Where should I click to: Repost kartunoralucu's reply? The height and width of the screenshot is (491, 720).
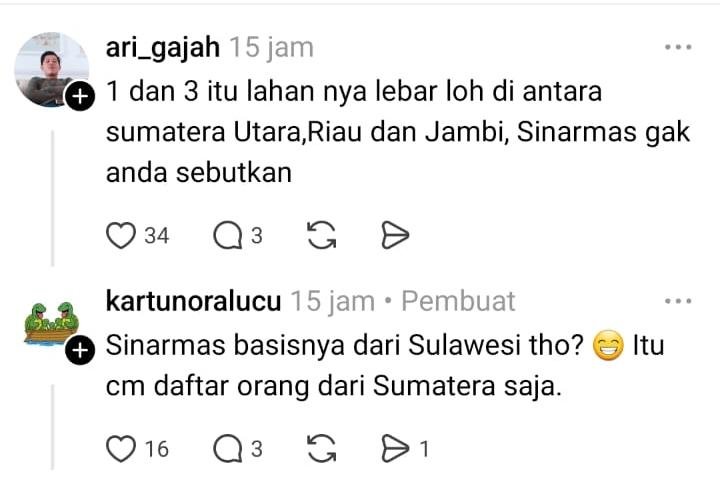pyautogui.click(x=321, y=449)
